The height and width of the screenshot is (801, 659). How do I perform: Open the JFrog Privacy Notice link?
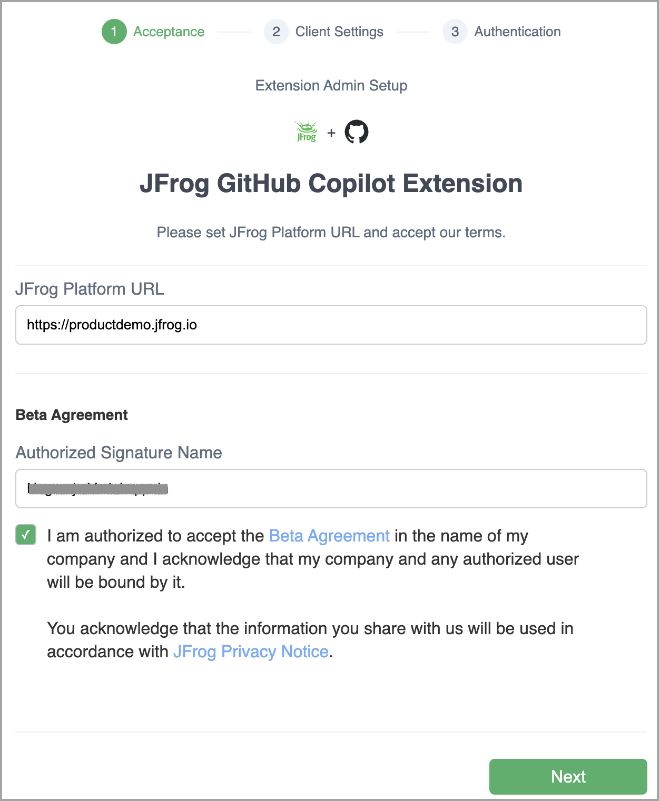pos(250,651)
